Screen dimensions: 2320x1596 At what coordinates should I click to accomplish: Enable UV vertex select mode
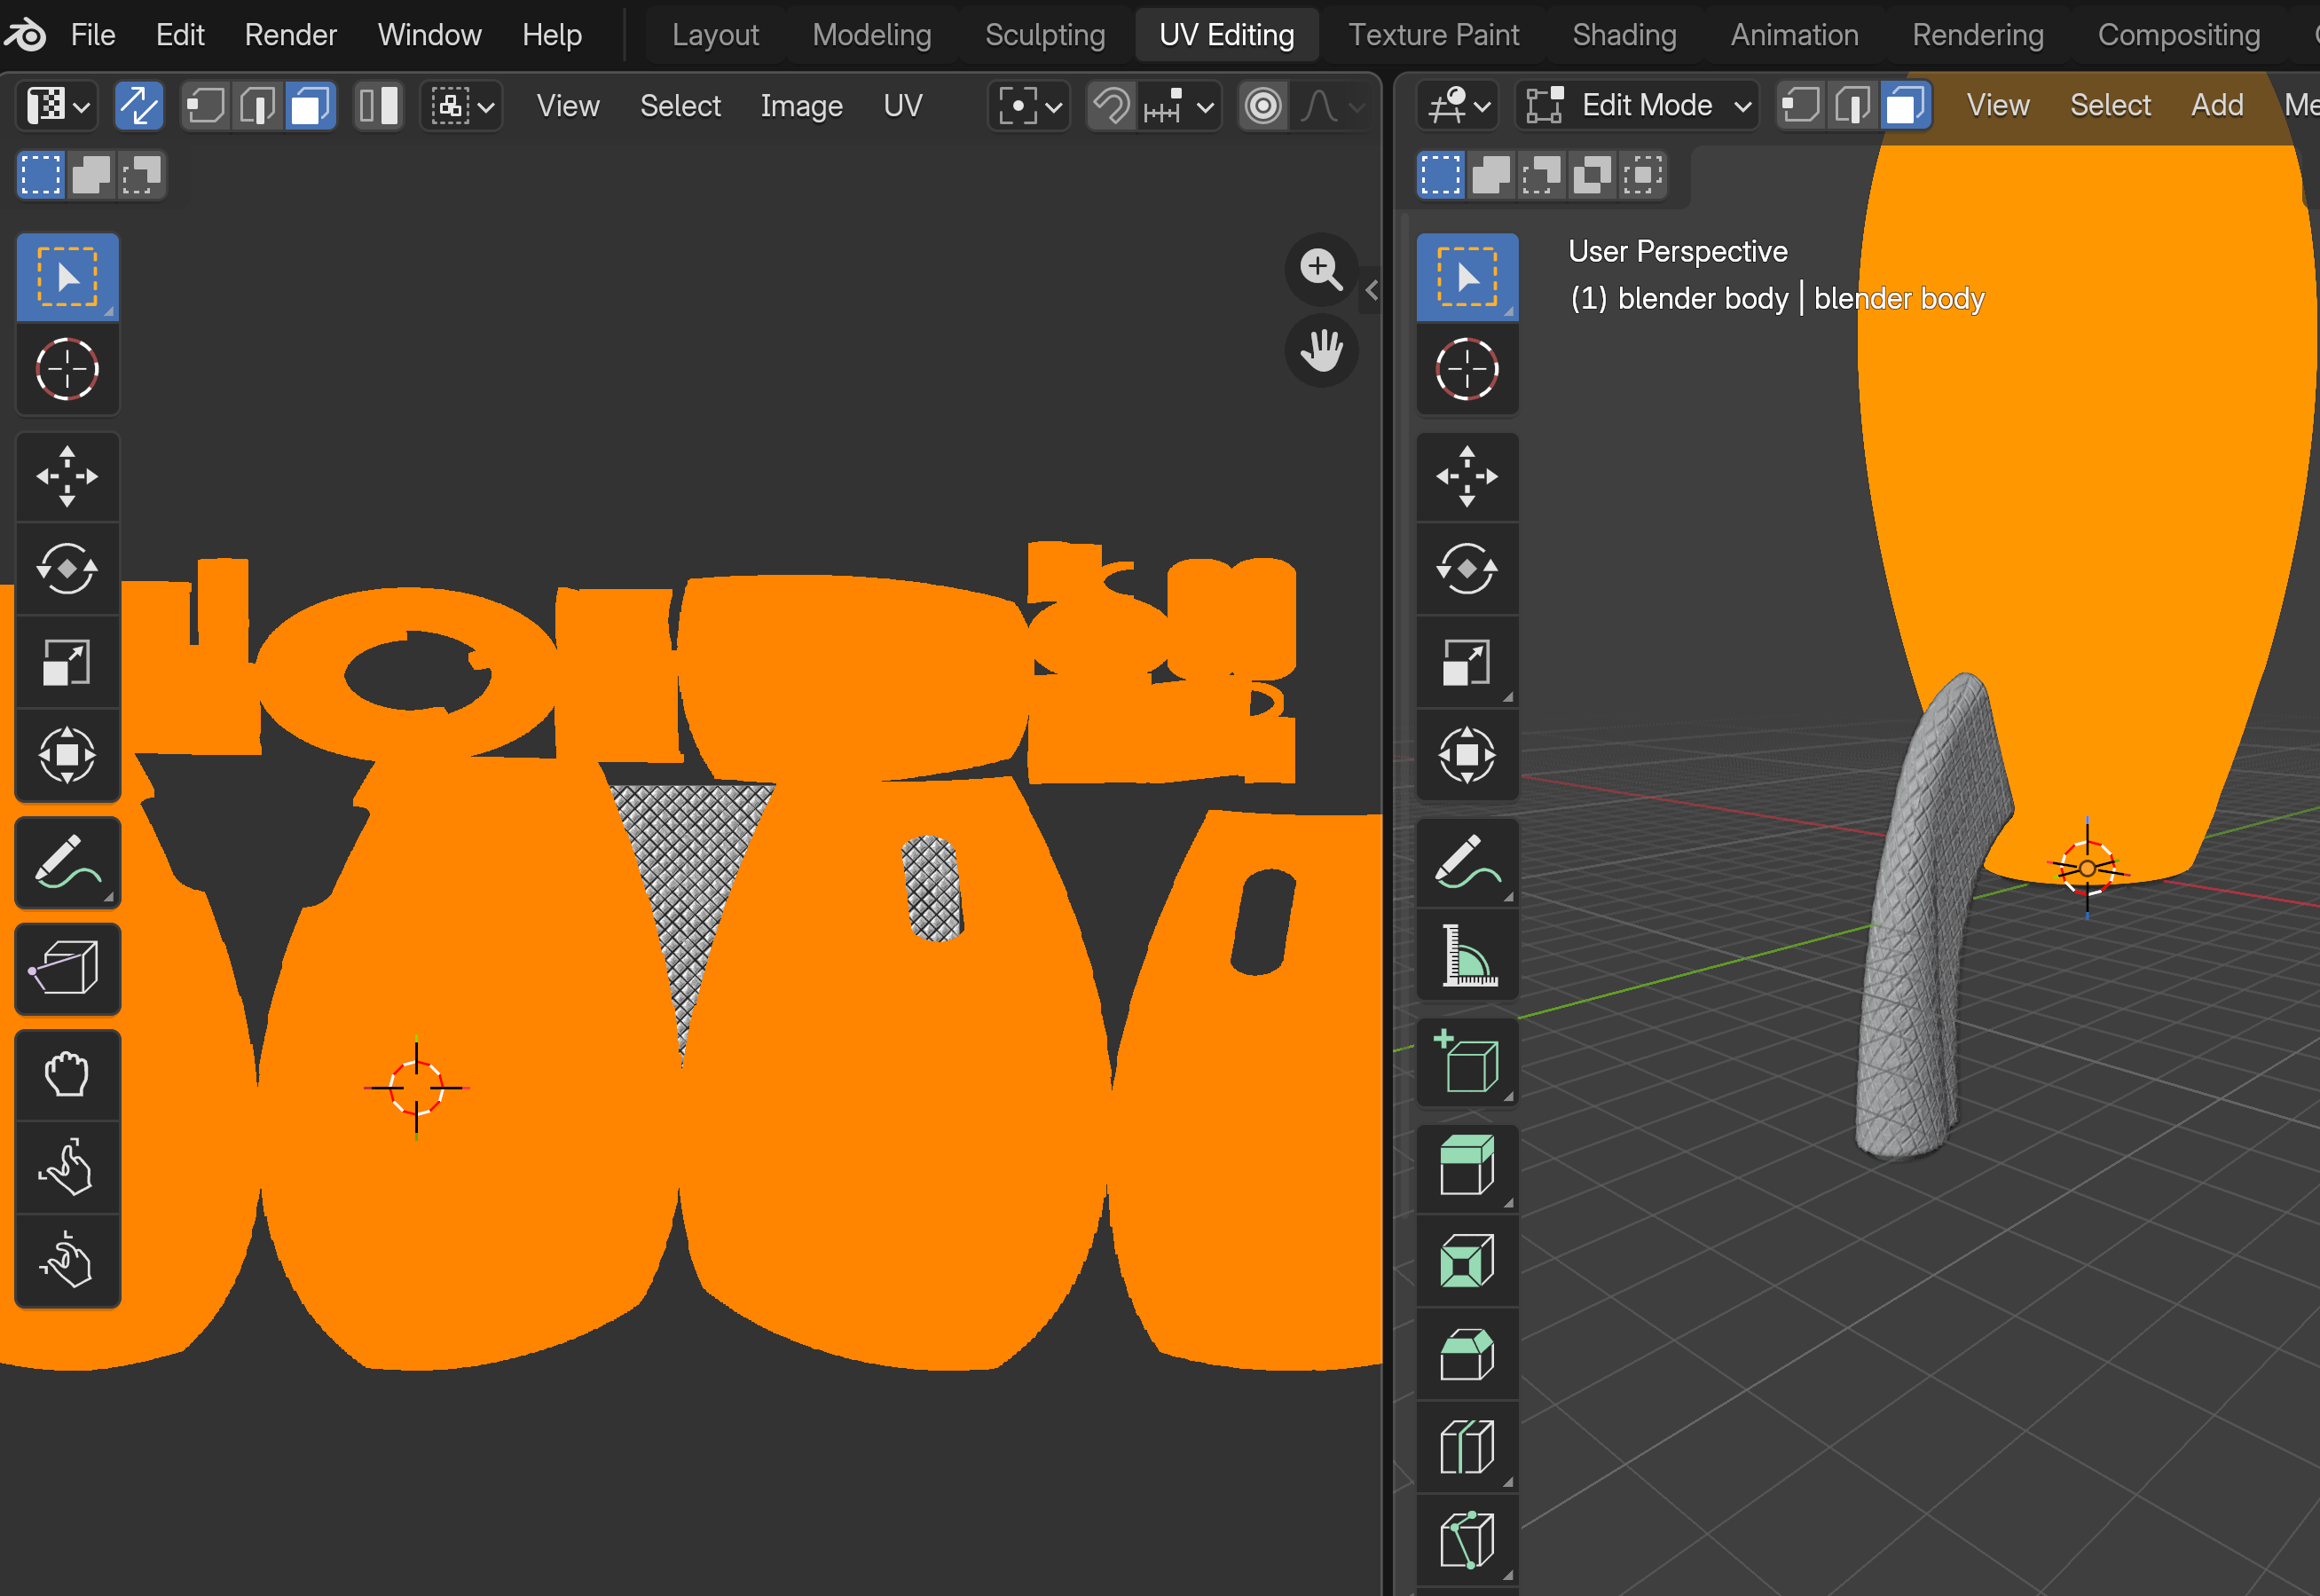(x=206, y=105)
